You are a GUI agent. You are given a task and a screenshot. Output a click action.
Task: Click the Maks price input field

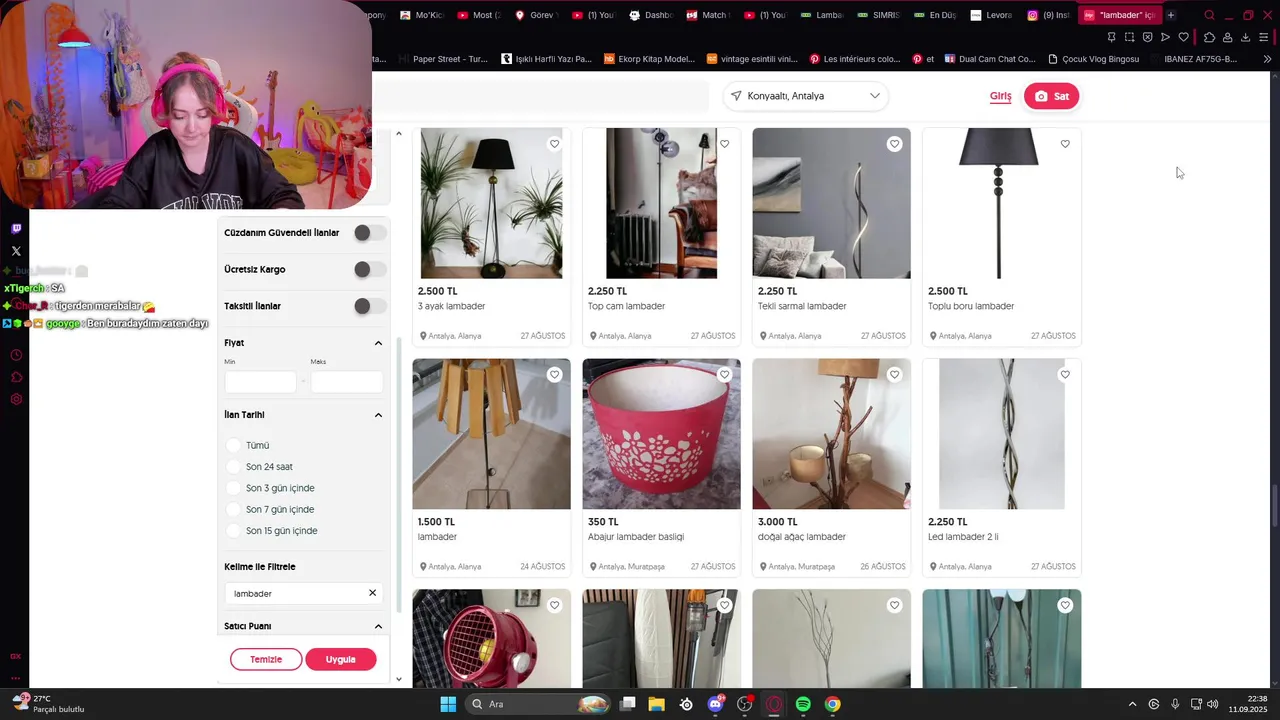click(347, 382)
